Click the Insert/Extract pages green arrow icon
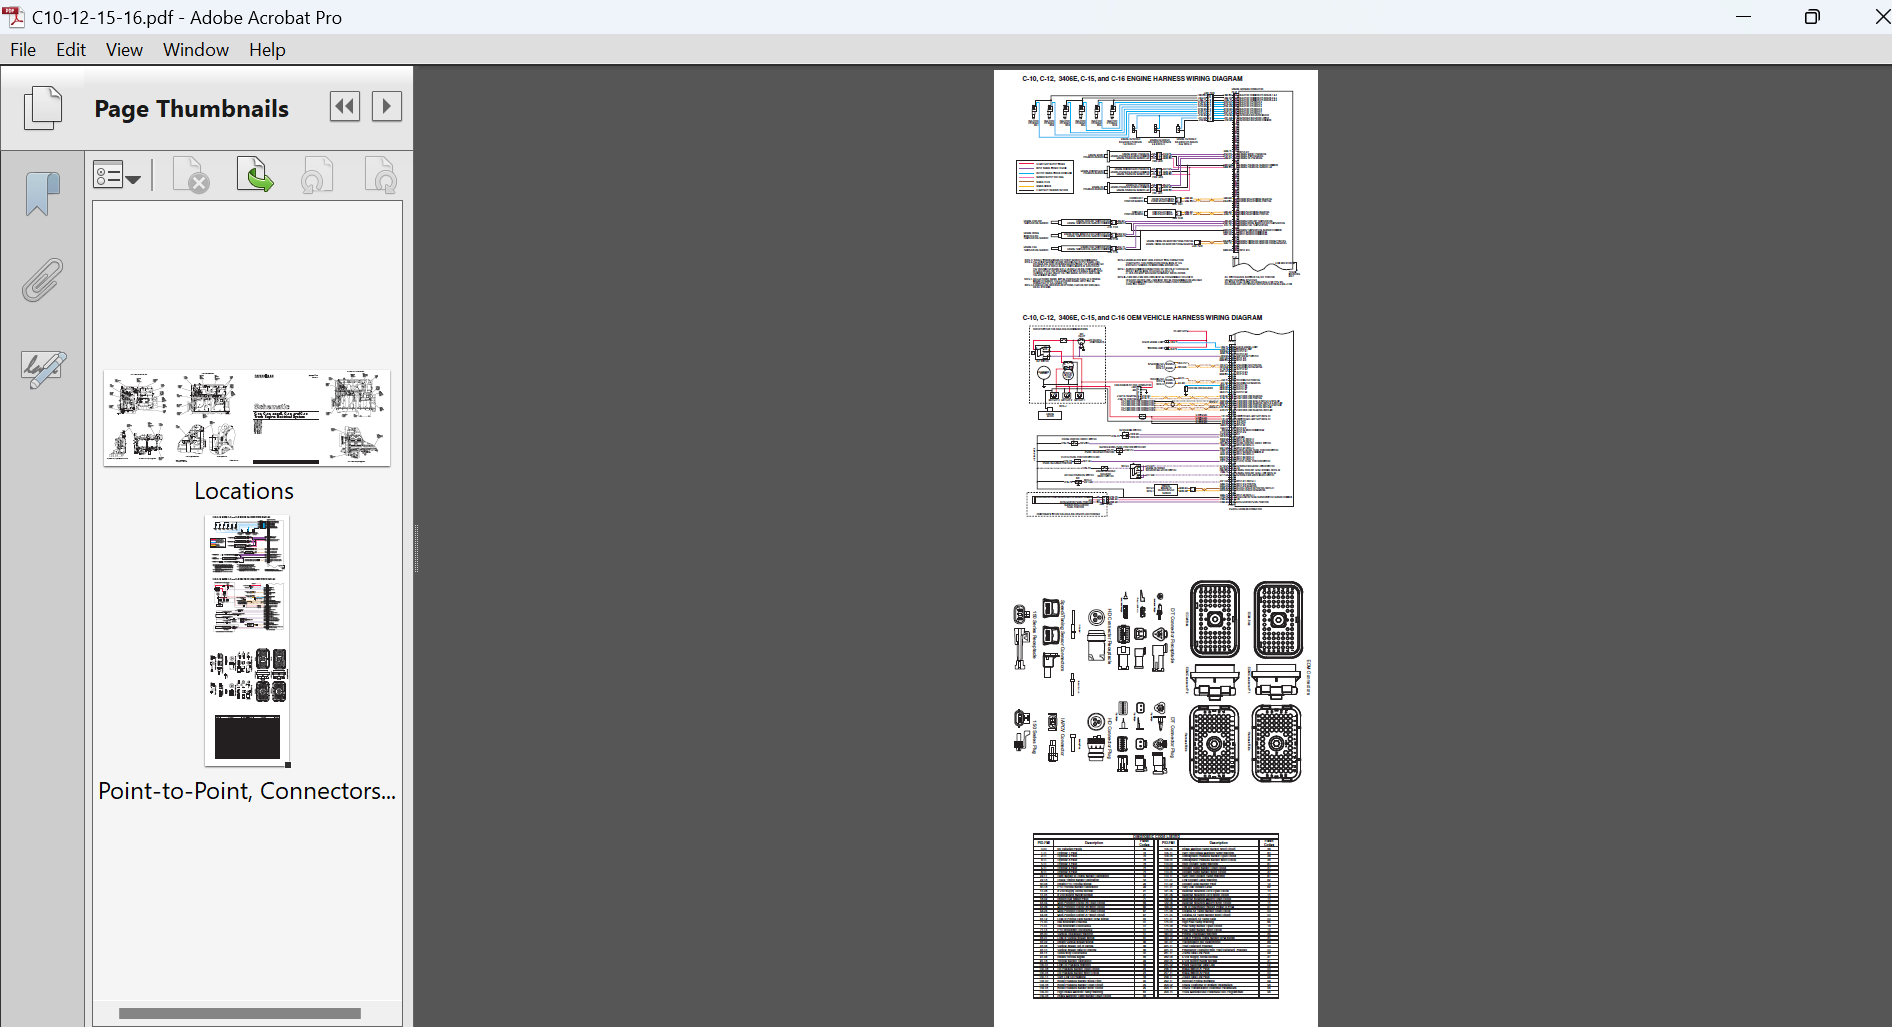 (255, 175)
